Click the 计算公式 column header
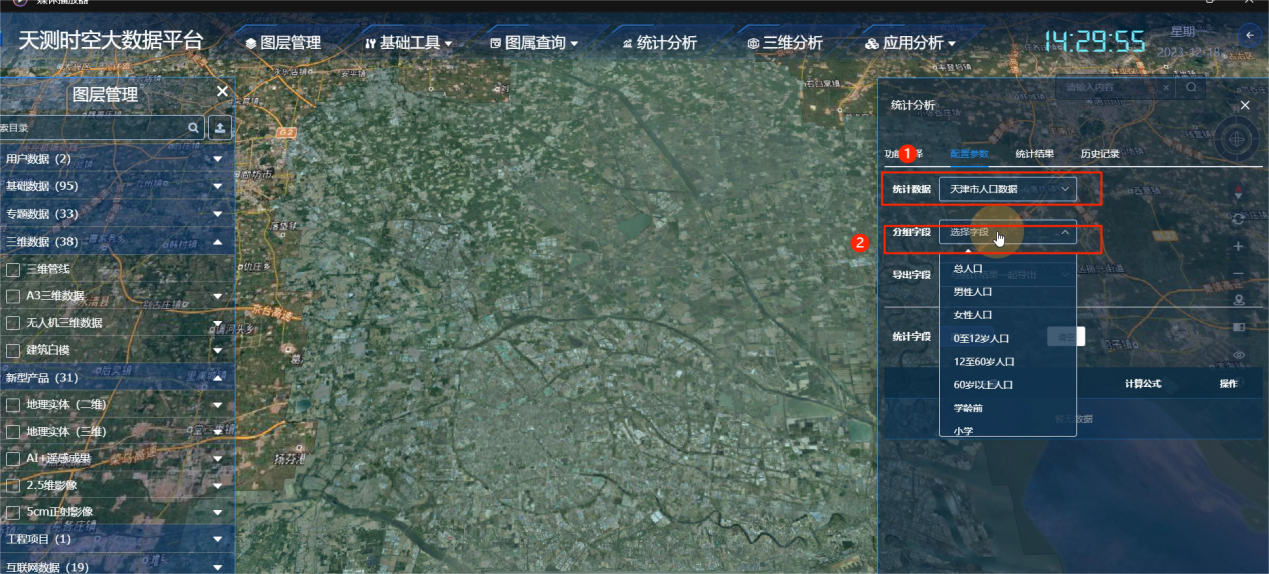1269x574 pixels. pos(1143,383)
